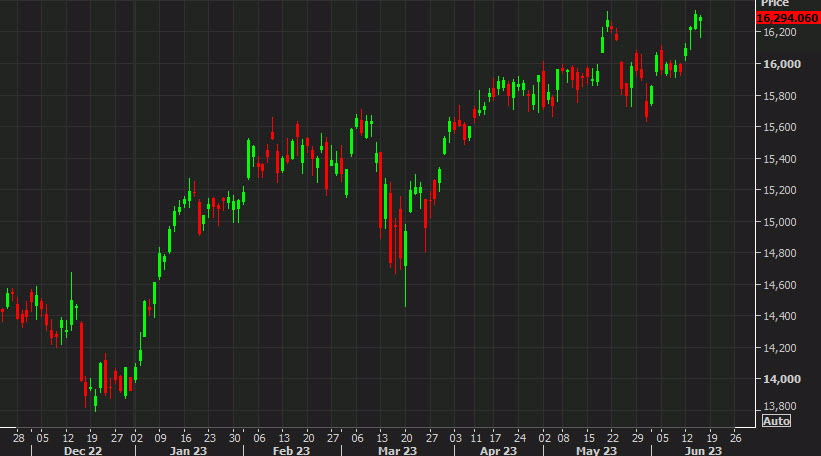Select the 15,000 price axis label
Image resolution: width=821 pixels, height=456 pixels.
pyautogui.click(x=780, y=222)
